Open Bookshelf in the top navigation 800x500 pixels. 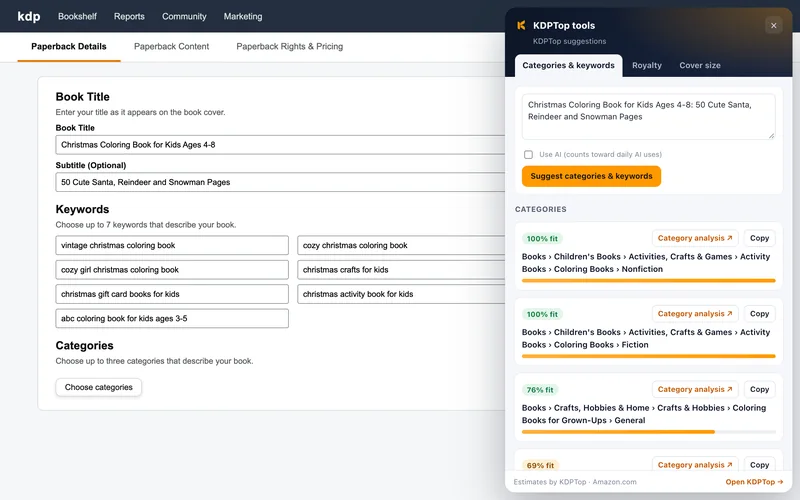[x=77, y=16]
